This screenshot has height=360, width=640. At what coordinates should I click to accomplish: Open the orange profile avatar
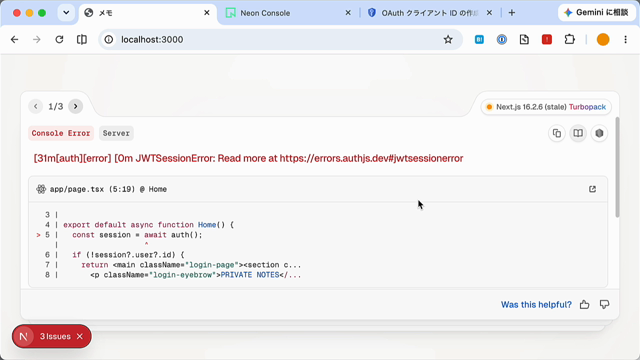[603, 40]
